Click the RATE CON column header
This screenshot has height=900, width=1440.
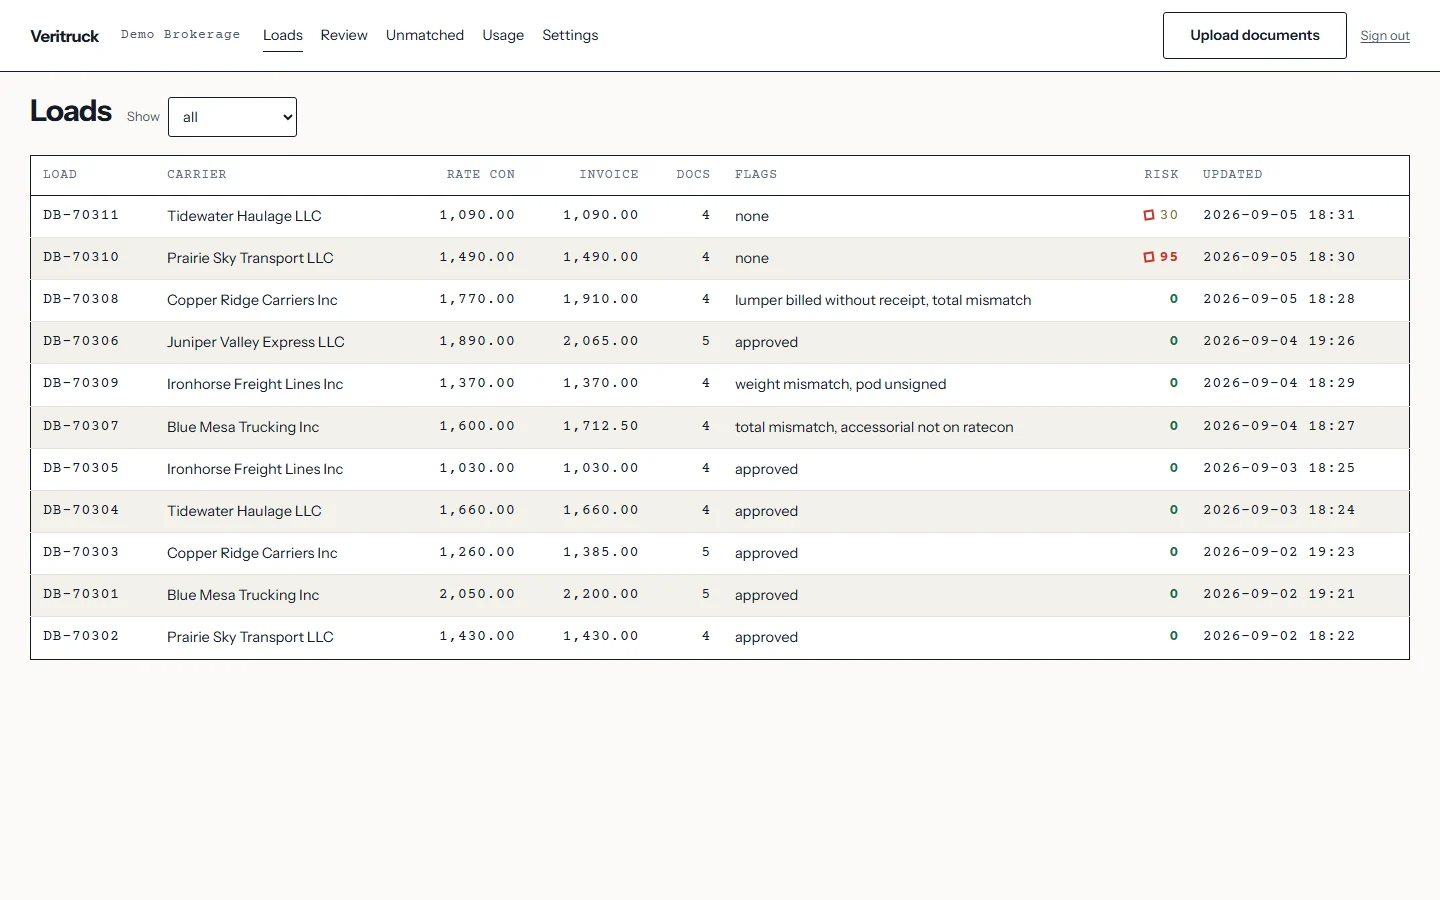click(481, 174)
